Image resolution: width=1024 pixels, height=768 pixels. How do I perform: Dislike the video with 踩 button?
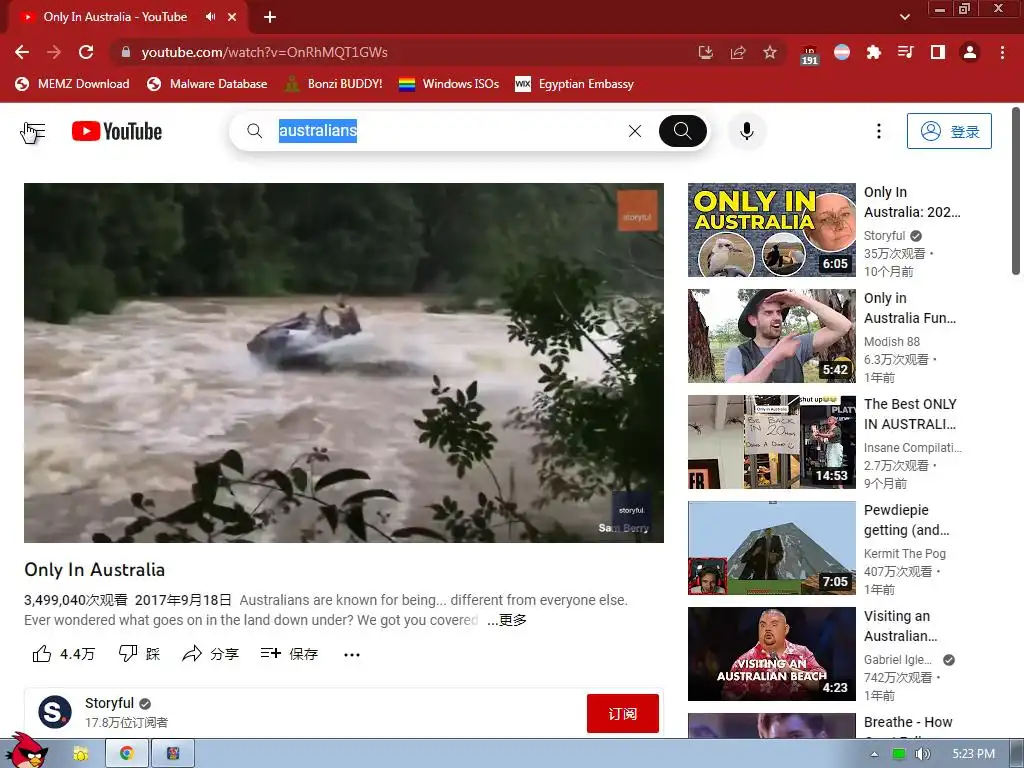coord(139,654)
